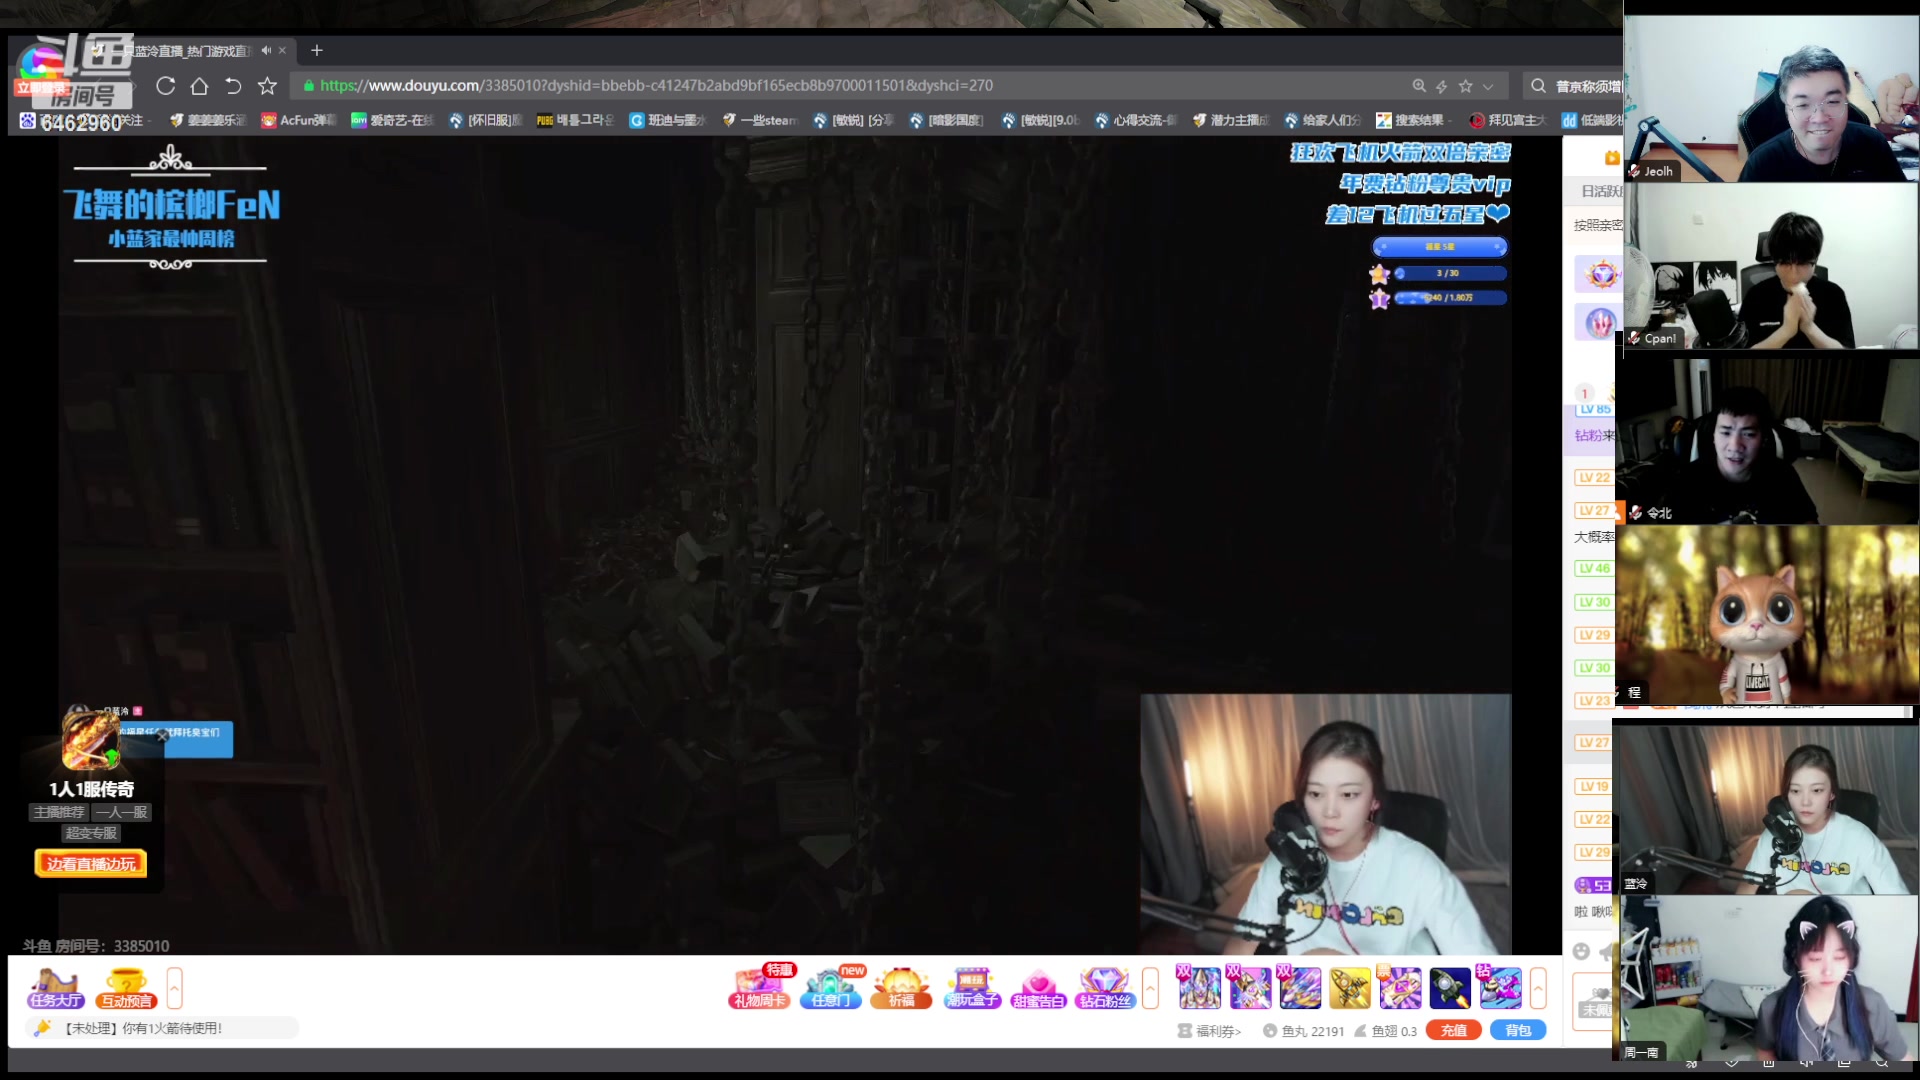
Task: Expand the gift list arrow
Action: click(1538, 988)
